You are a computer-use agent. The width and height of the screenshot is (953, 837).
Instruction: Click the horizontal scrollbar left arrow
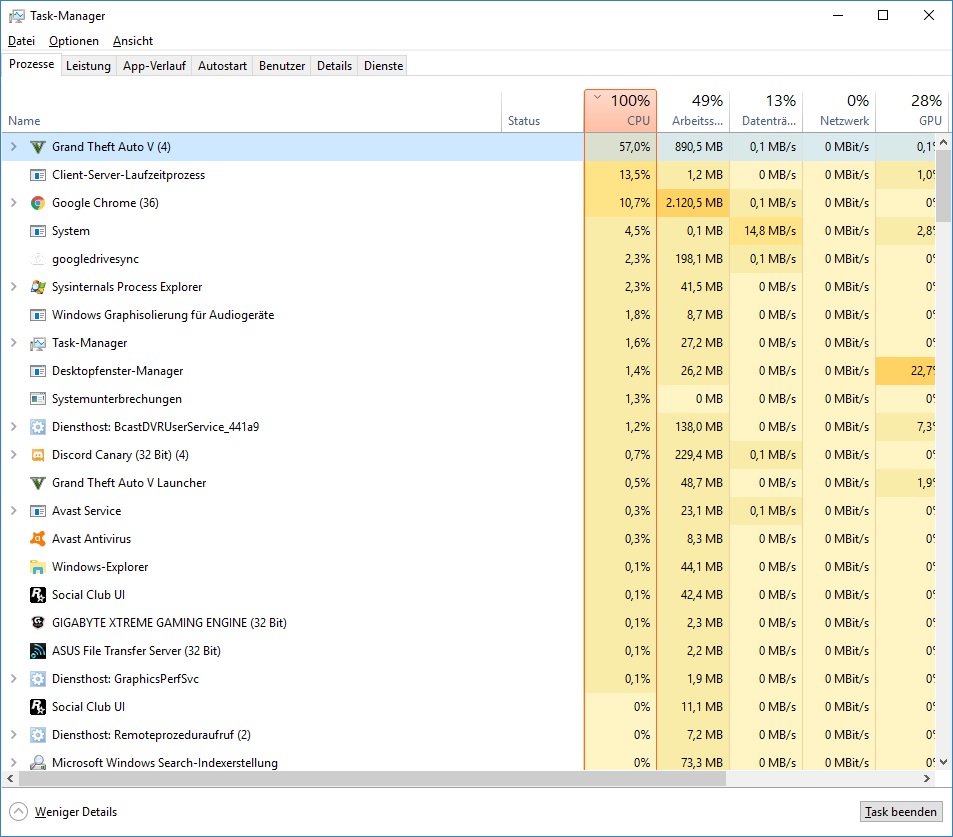10,778
